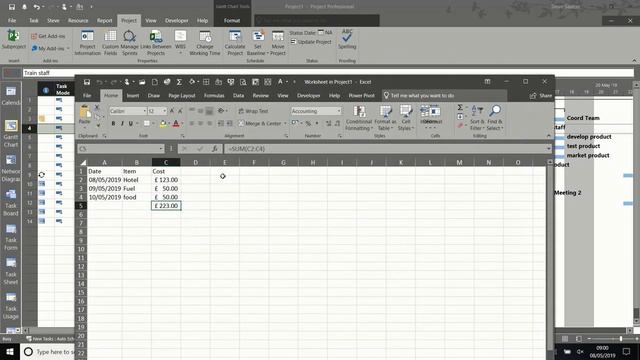Open Task Sheet view in sidebar
The image size is (640, 360).
(11, 271)
